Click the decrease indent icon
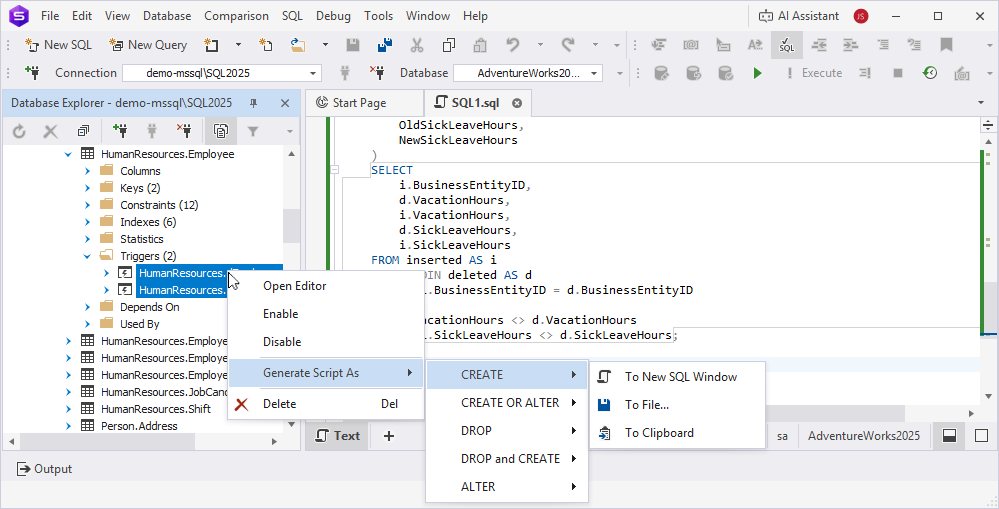Viewport: 999px width, 509px height. coord(819,45)
